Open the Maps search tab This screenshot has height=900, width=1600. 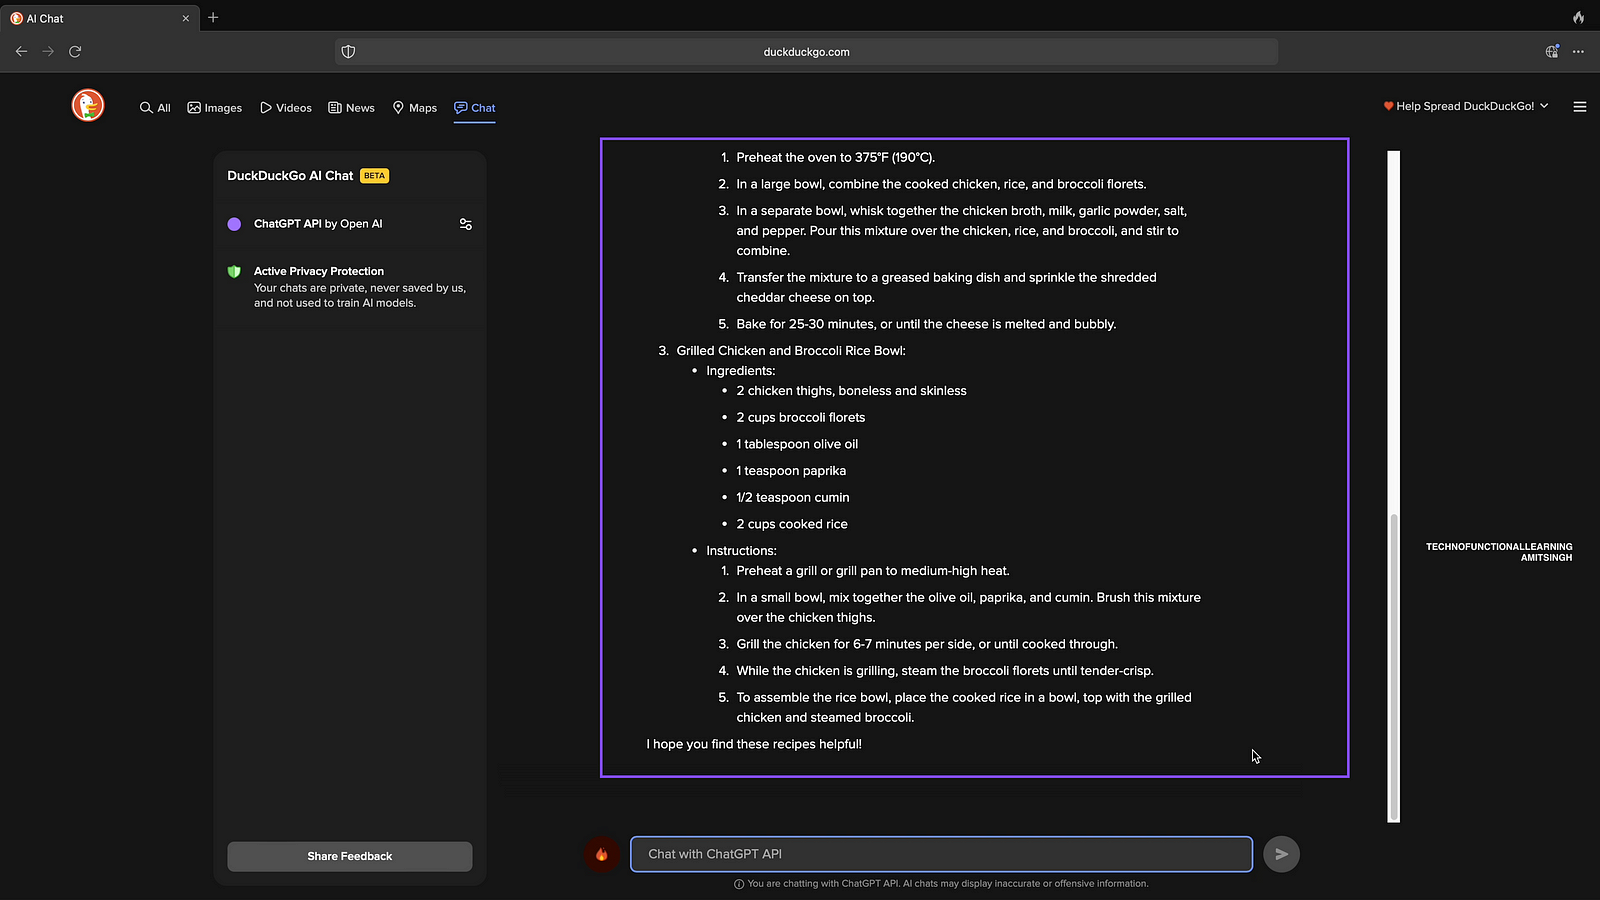(415, 108)
